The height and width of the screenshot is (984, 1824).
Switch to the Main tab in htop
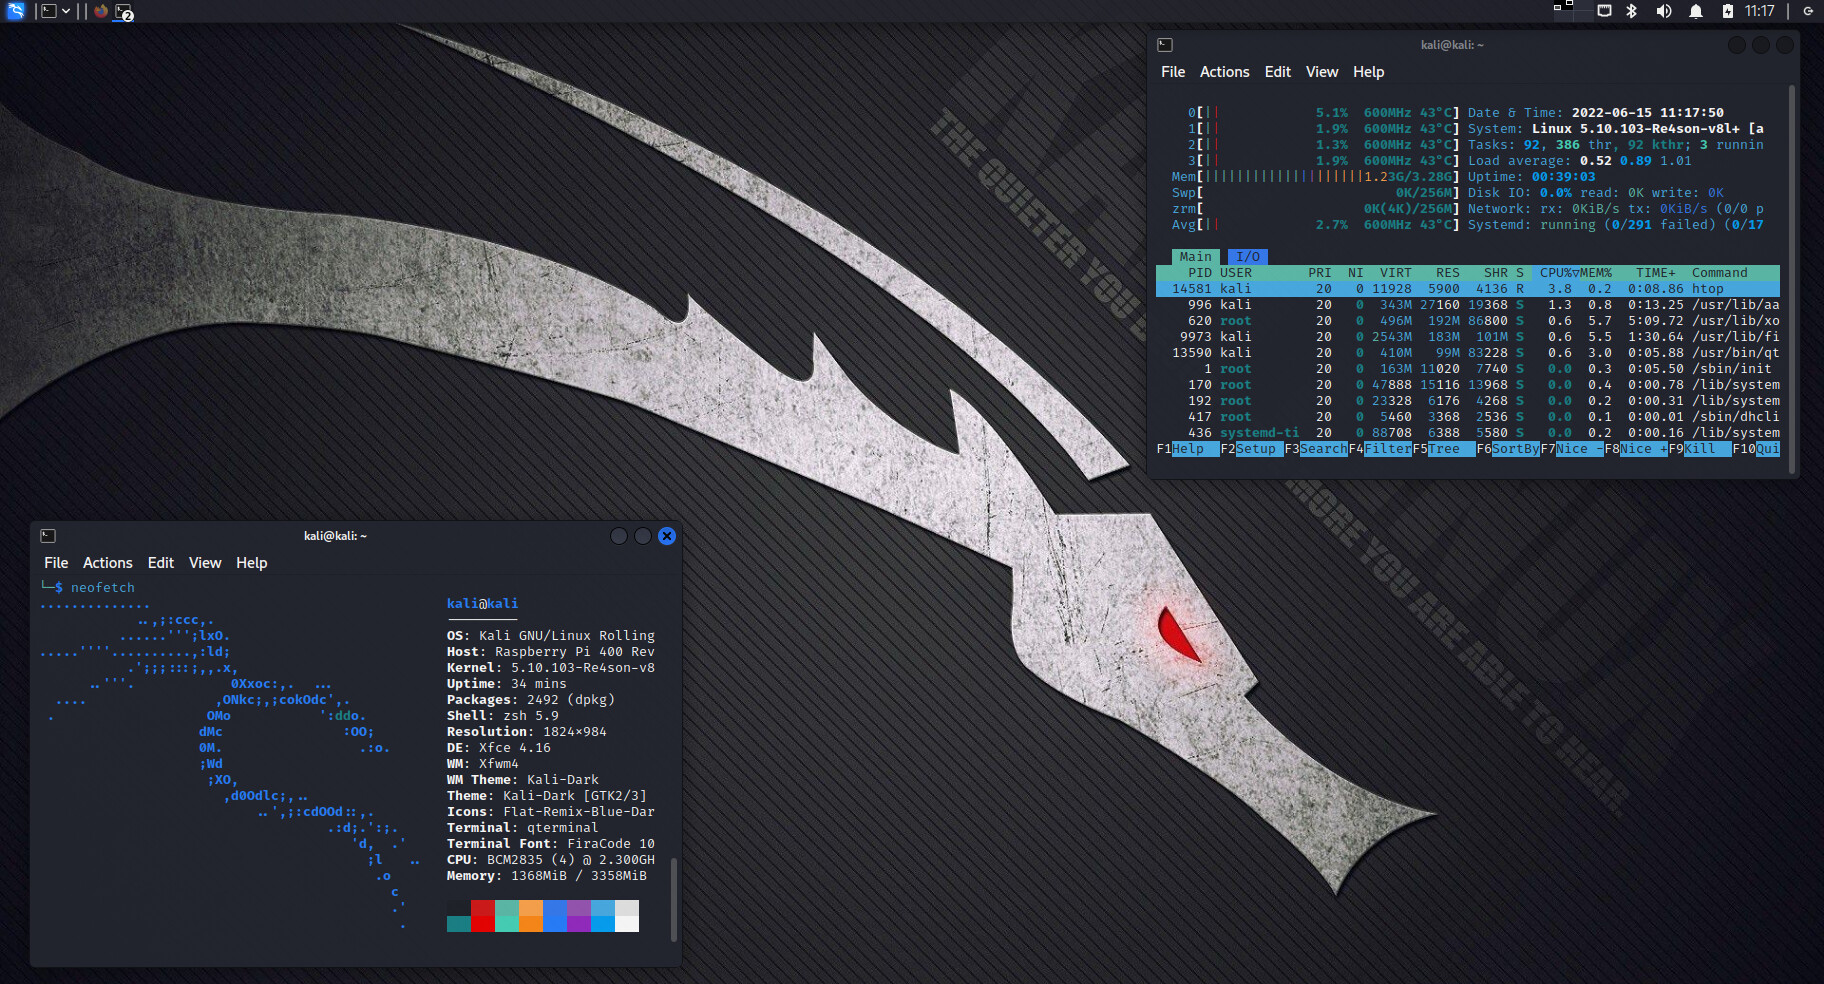(x=1196, y=257)
